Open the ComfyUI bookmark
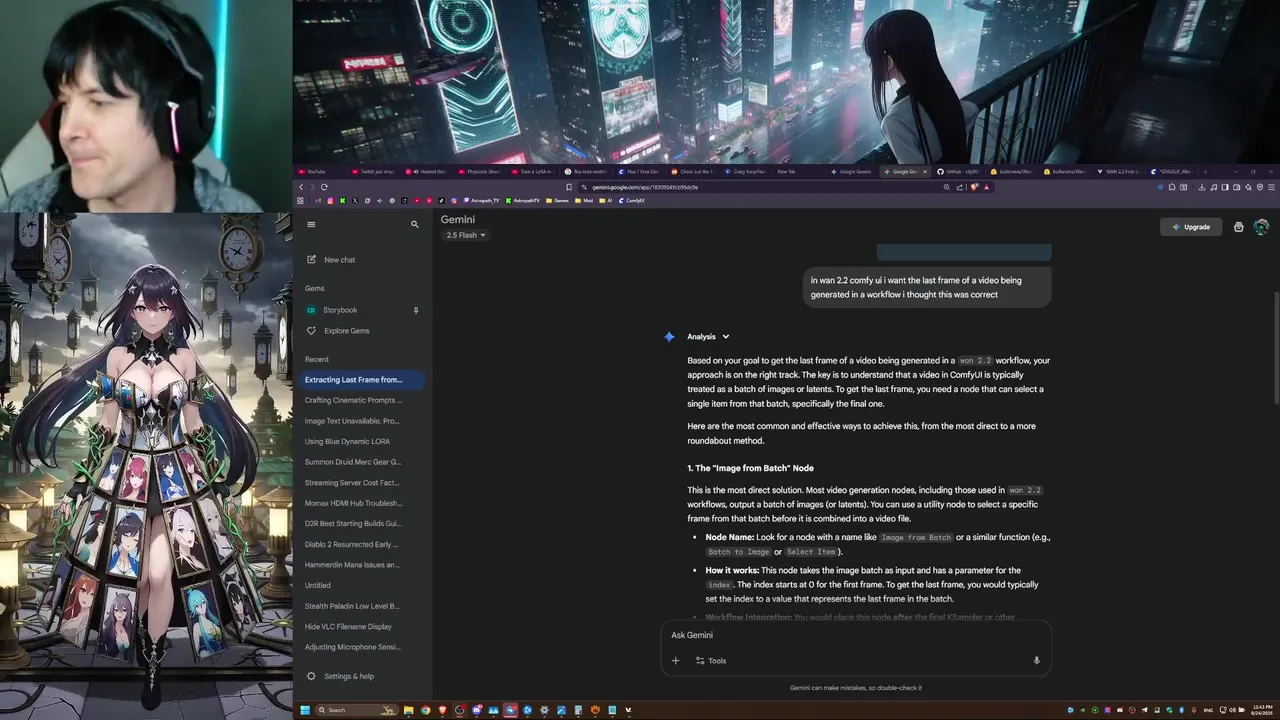The width and height of the screenshot is (1280, 720). 631,200
